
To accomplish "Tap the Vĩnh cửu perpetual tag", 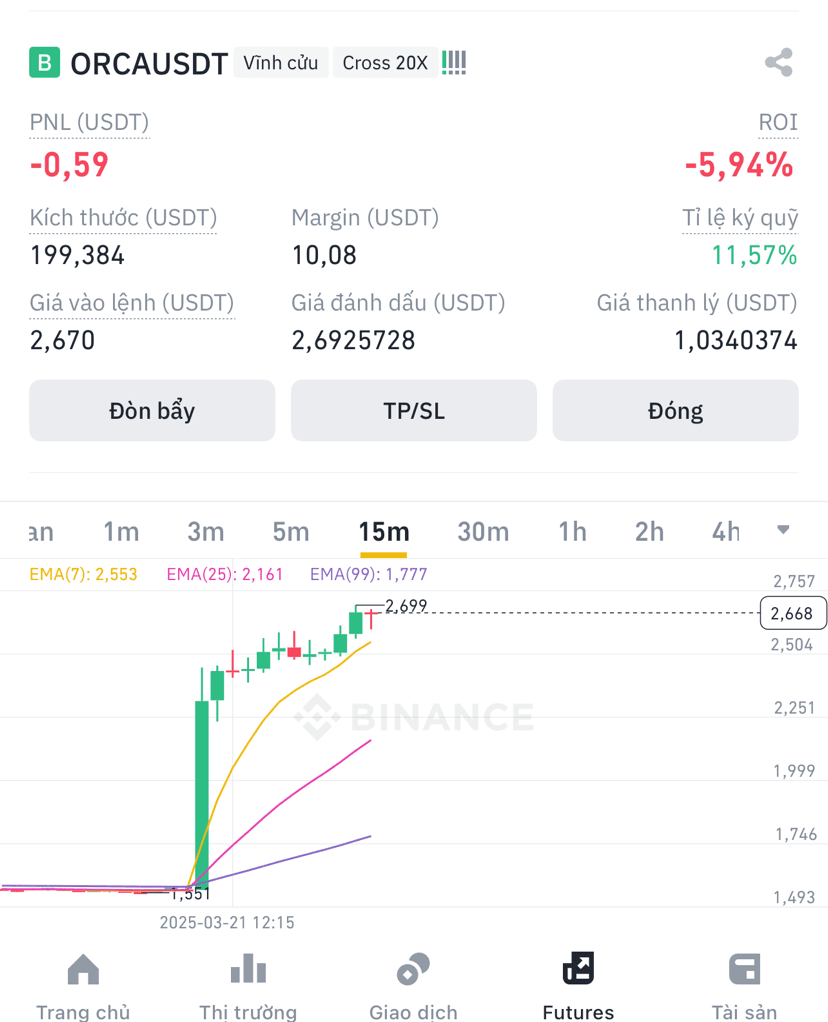I will 281,63.
